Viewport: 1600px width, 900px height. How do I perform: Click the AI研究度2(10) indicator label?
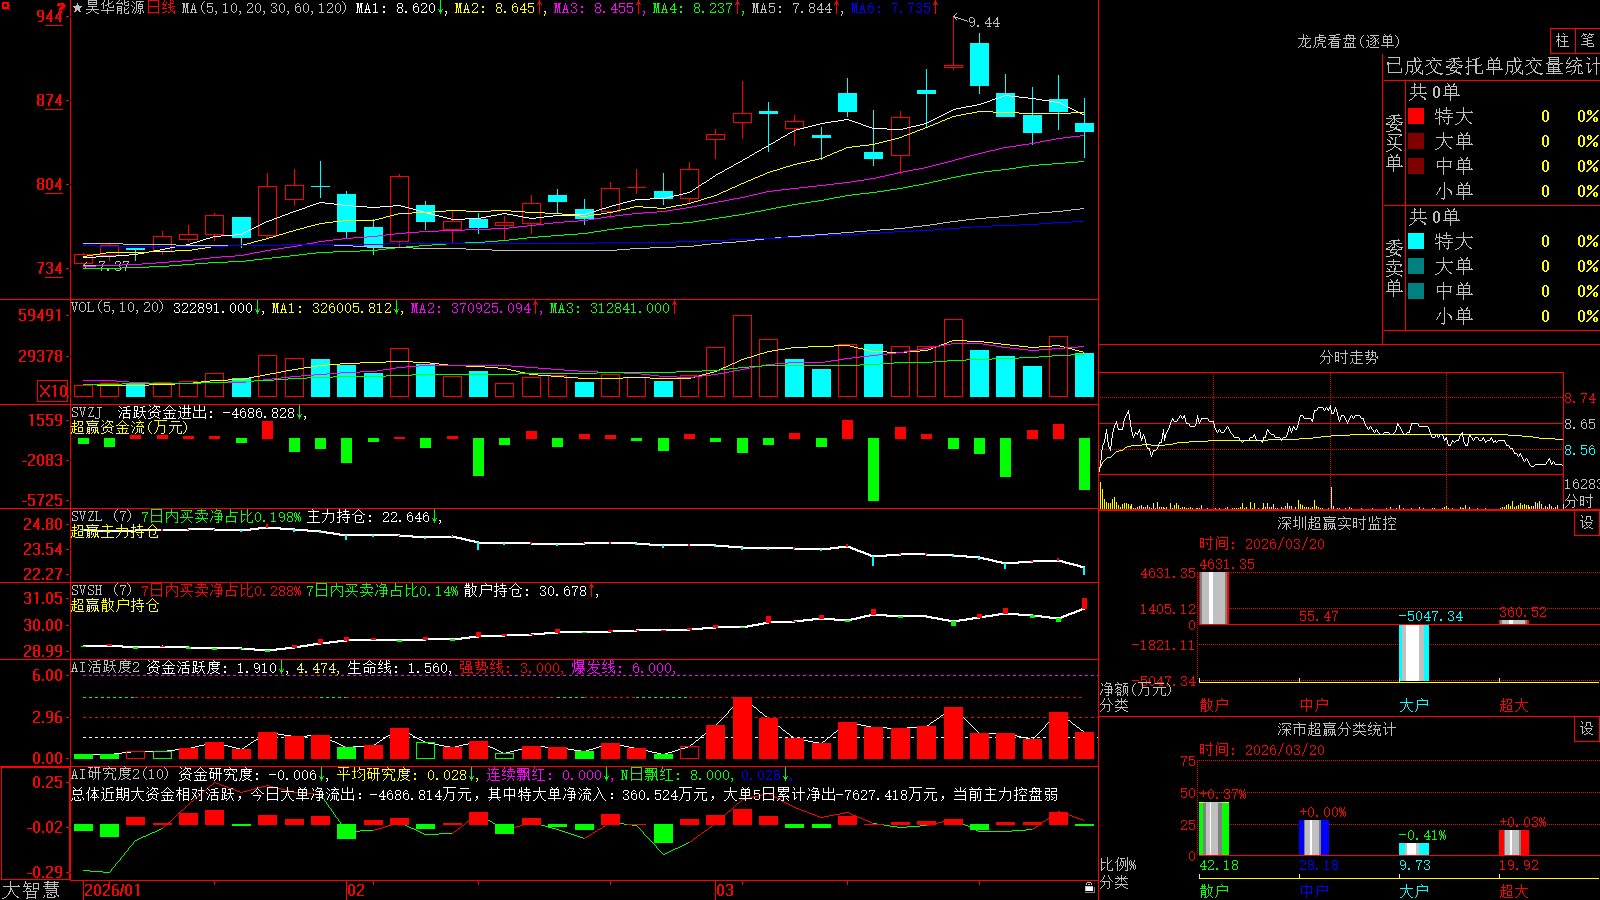(x=121, y=774)
